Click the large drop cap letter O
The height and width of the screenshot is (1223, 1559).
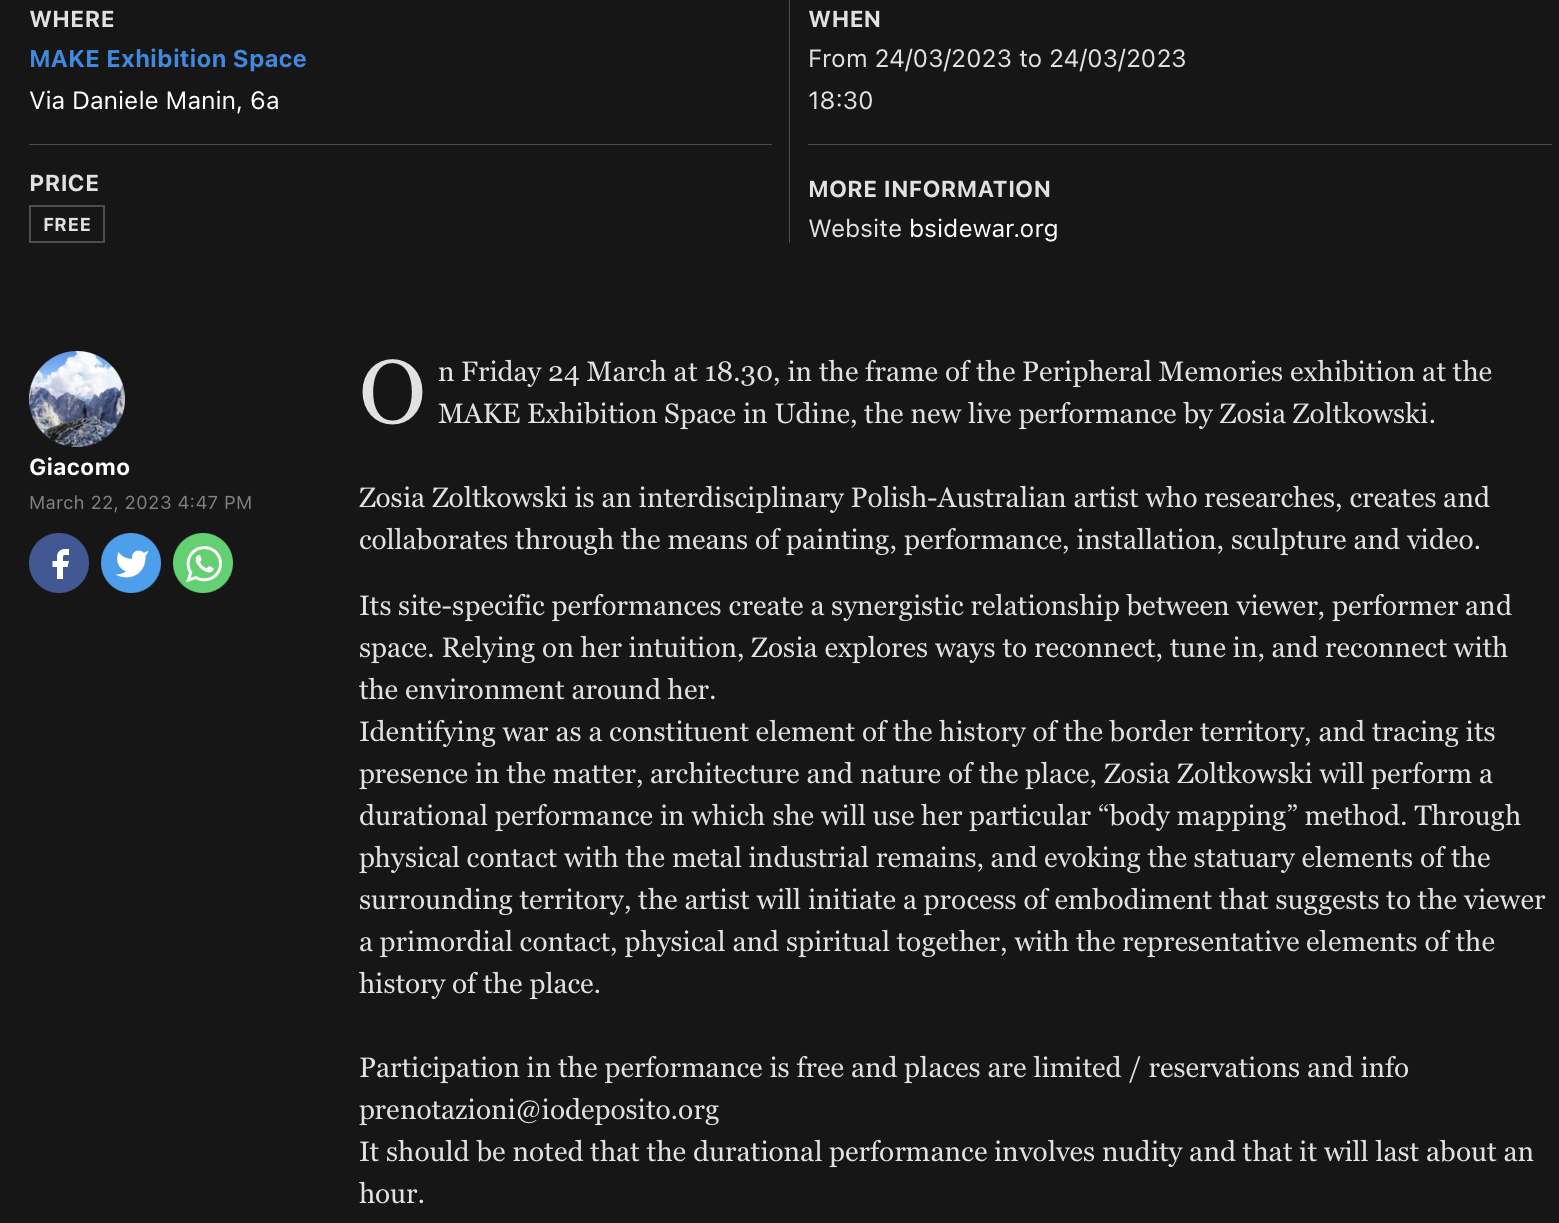tap(392, 392)
